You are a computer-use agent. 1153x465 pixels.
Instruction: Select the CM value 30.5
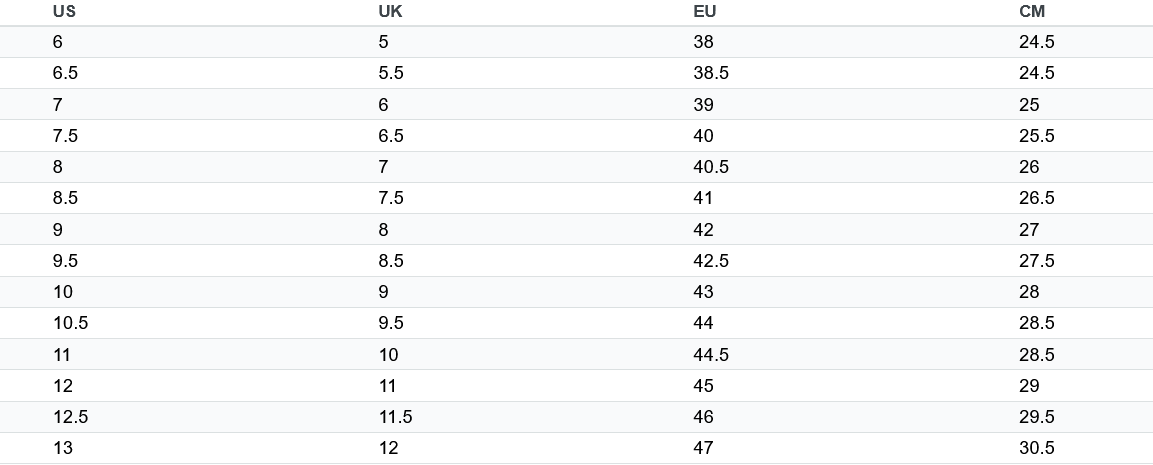(1037, 448)
